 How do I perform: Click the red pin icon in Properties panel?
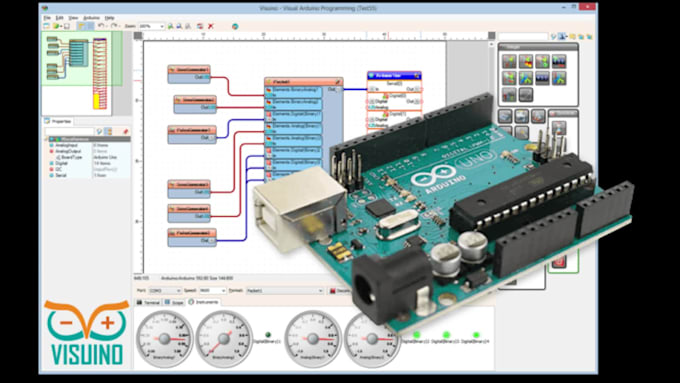pos(126,131)
